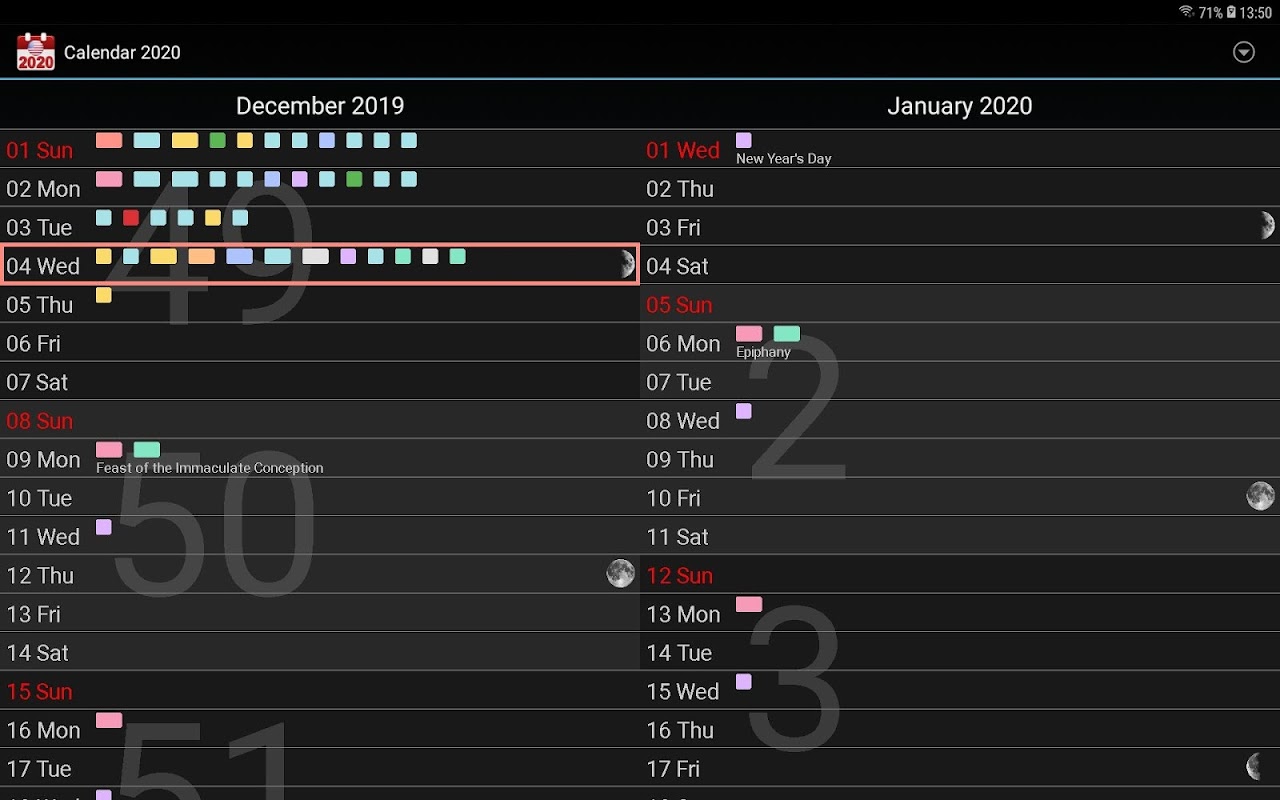Select the green event marker on 01 Sun December
Image resolution: width=1280 pixels, height=800 pixels.
pos(217,140)
